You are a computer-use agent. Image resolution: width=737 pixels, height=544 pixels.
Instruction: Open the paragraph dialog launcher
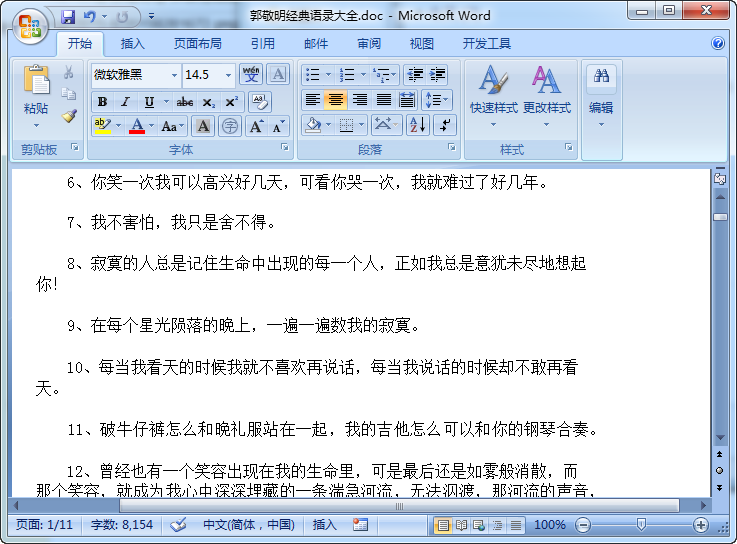tap(452, 147)
